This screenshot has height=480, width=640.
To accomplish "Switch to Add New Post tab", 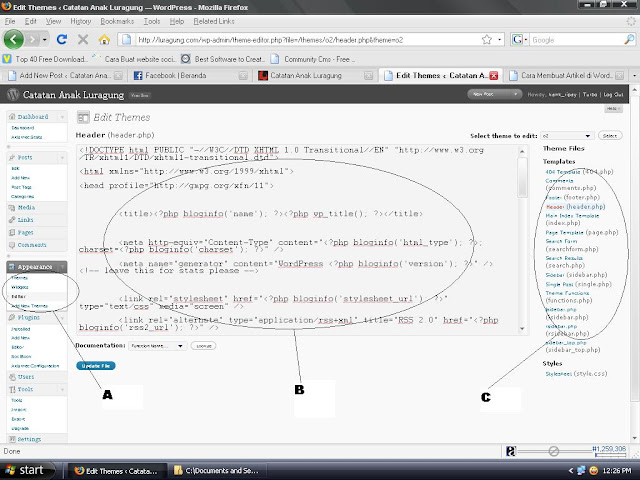I will 64,76.
